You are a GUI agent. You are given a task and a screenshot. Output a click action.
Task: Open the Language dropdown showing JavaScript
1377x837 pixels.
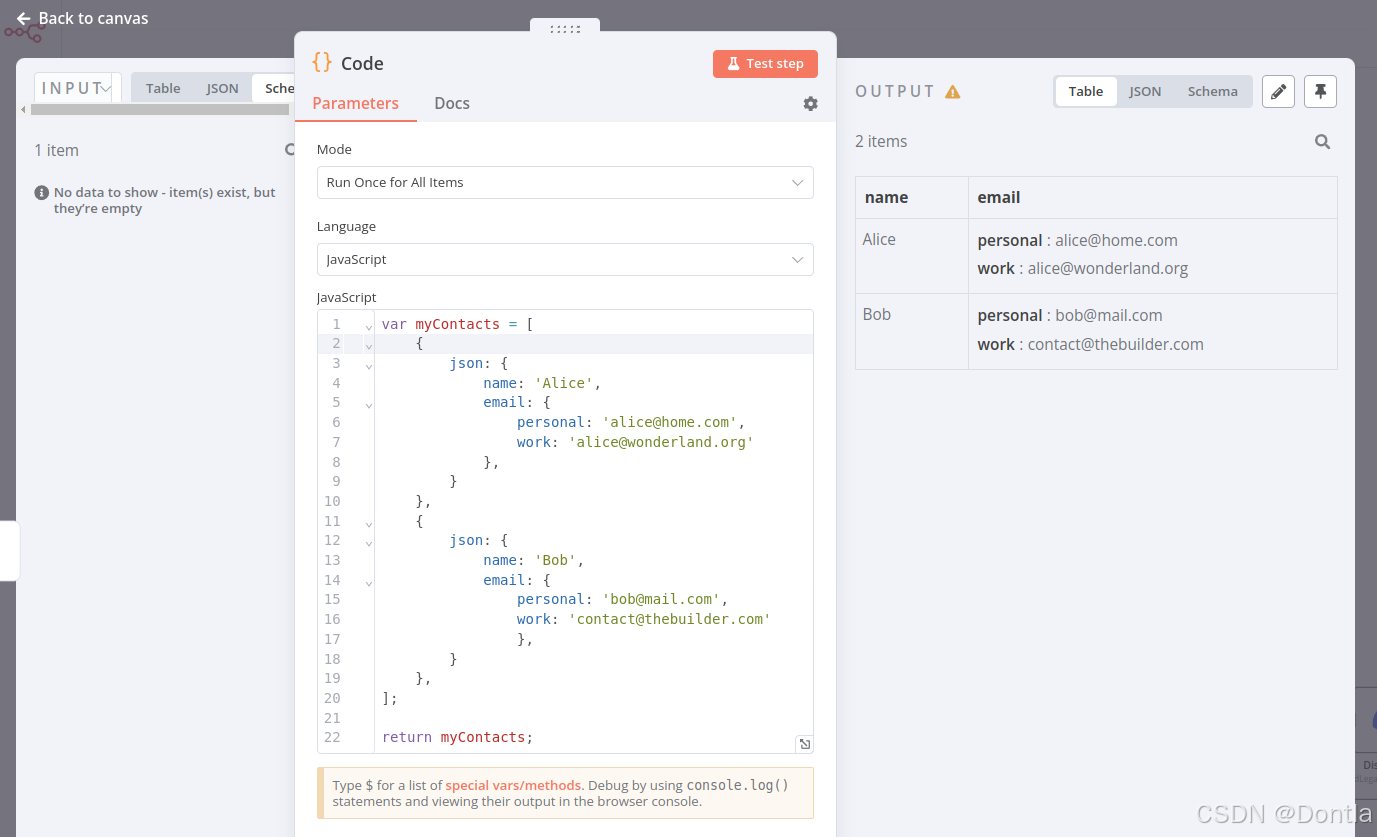[x=565, y=260]
